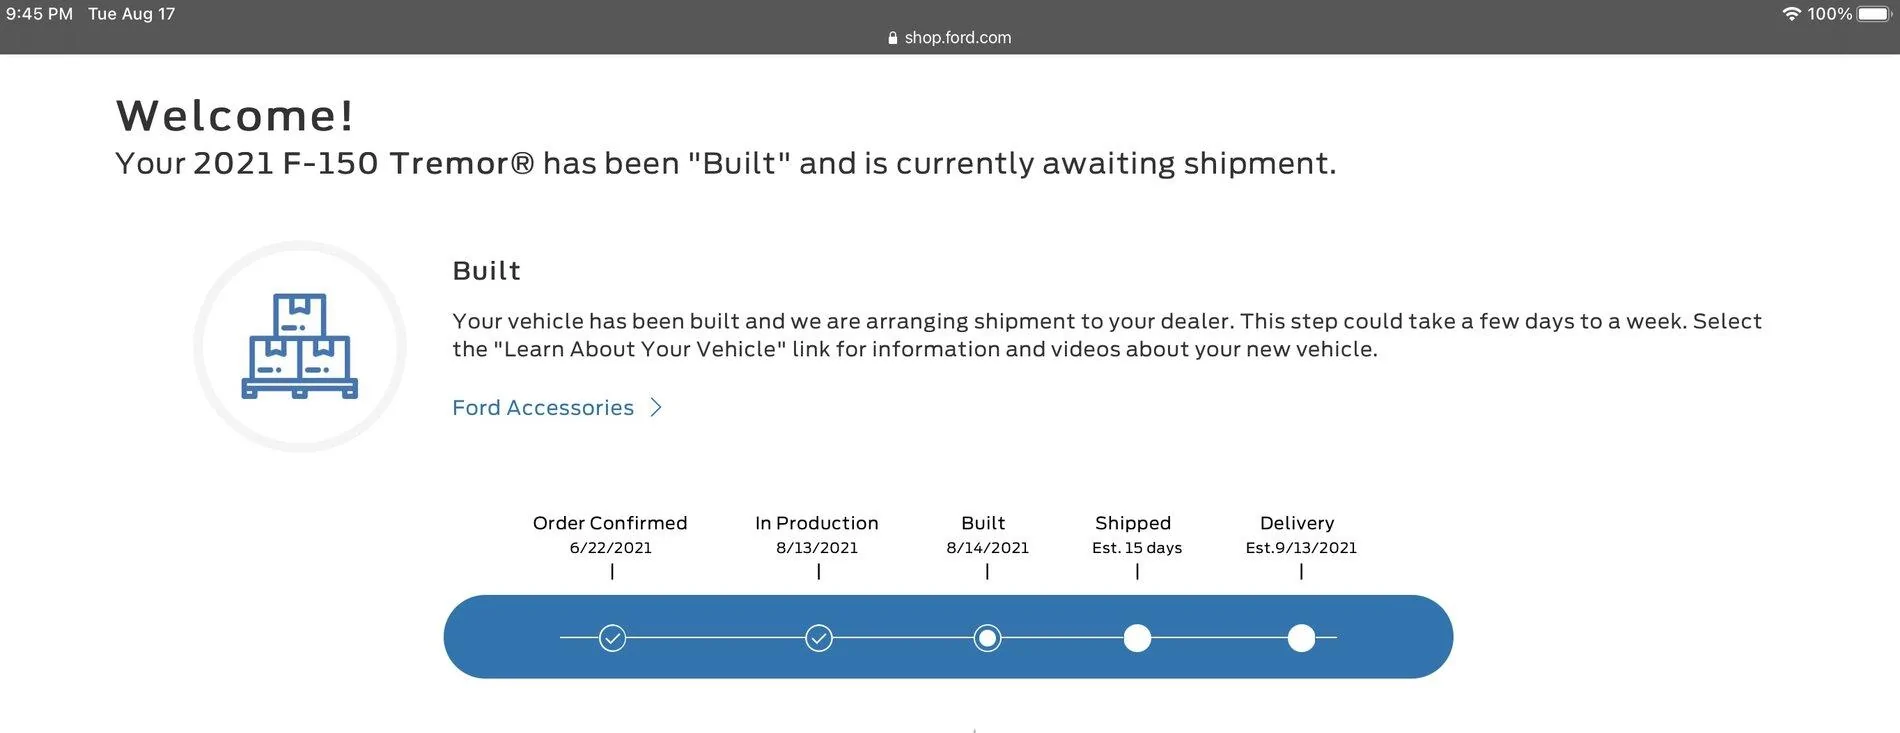
Task: Click the chevron next to Ford Accessories
Action: pos(656,408)
